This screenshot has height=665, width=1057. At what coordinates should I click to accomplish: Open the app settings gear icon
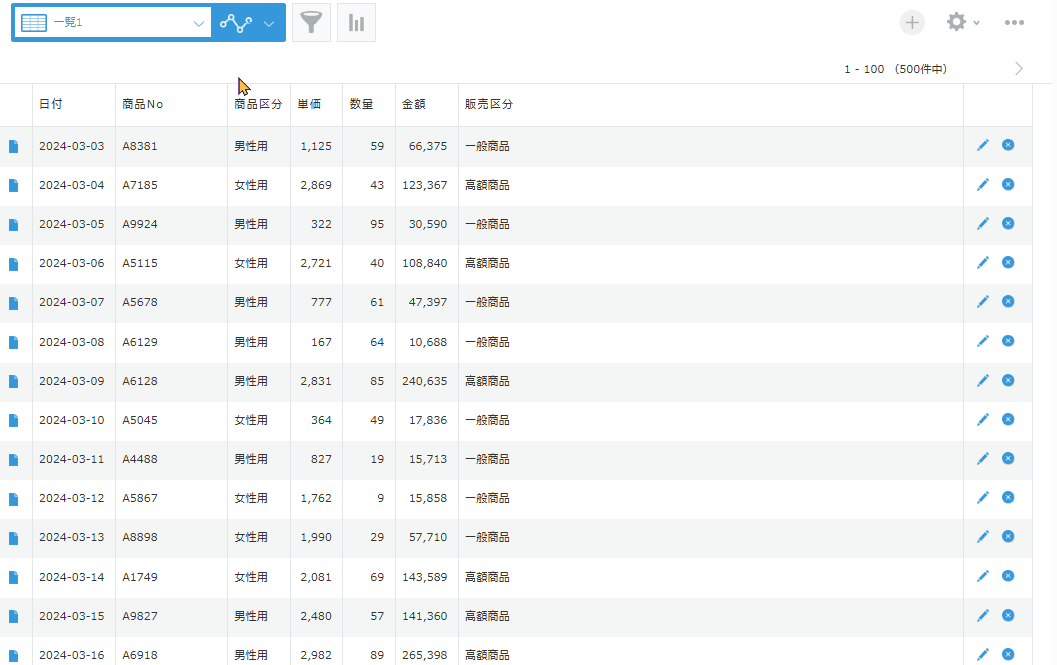point(956,22)
